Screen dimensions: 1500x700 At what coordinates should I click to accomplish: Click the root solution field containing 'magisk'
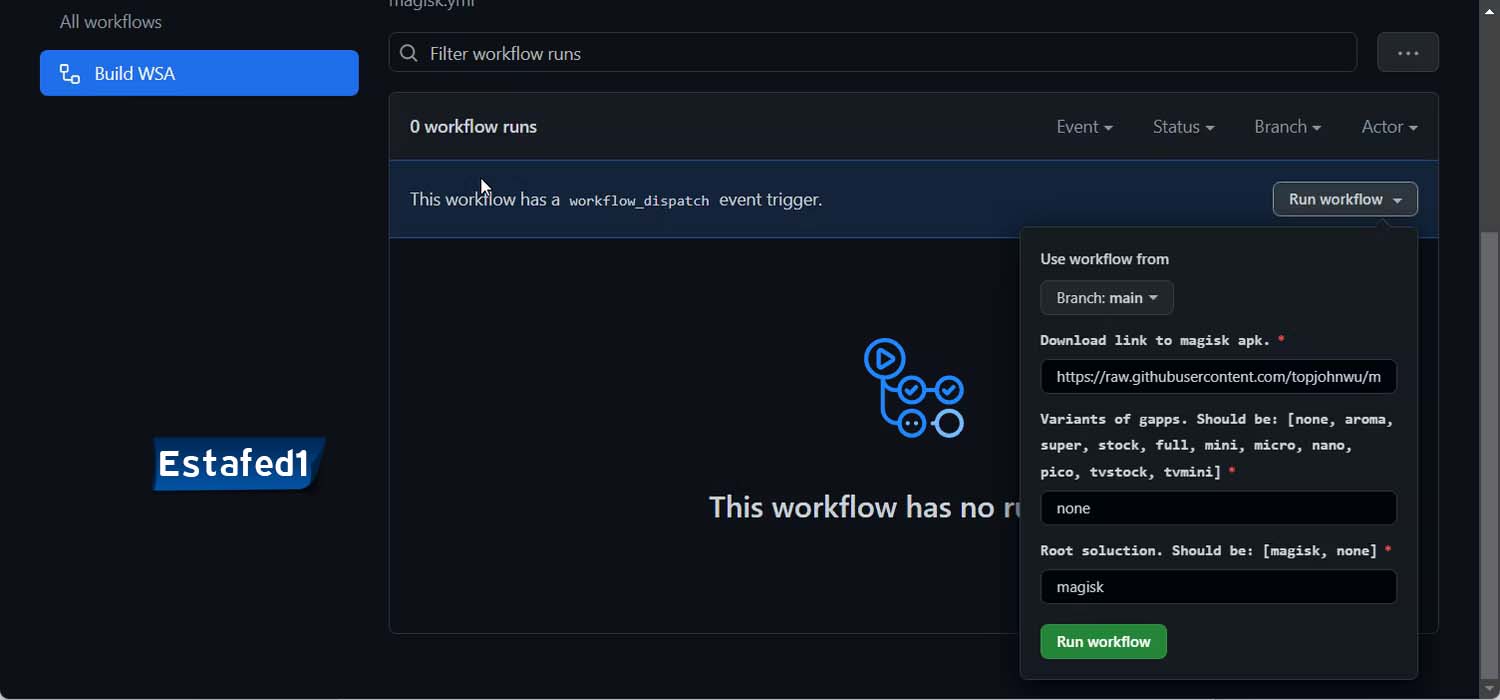point(1218,587)
